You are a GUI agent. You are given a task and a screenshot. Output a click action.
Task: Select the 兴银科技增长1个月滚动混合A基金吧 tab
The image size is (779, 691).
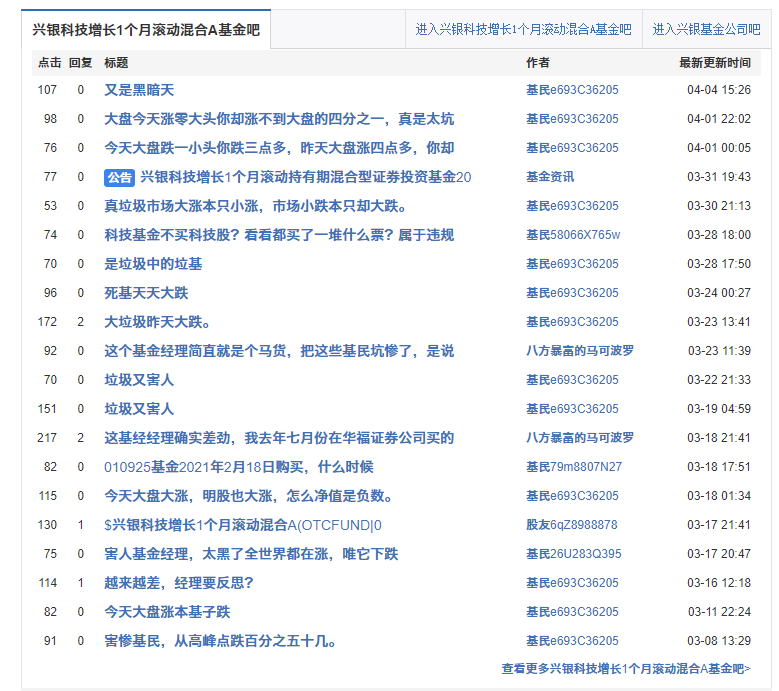[x=146, y=29]
